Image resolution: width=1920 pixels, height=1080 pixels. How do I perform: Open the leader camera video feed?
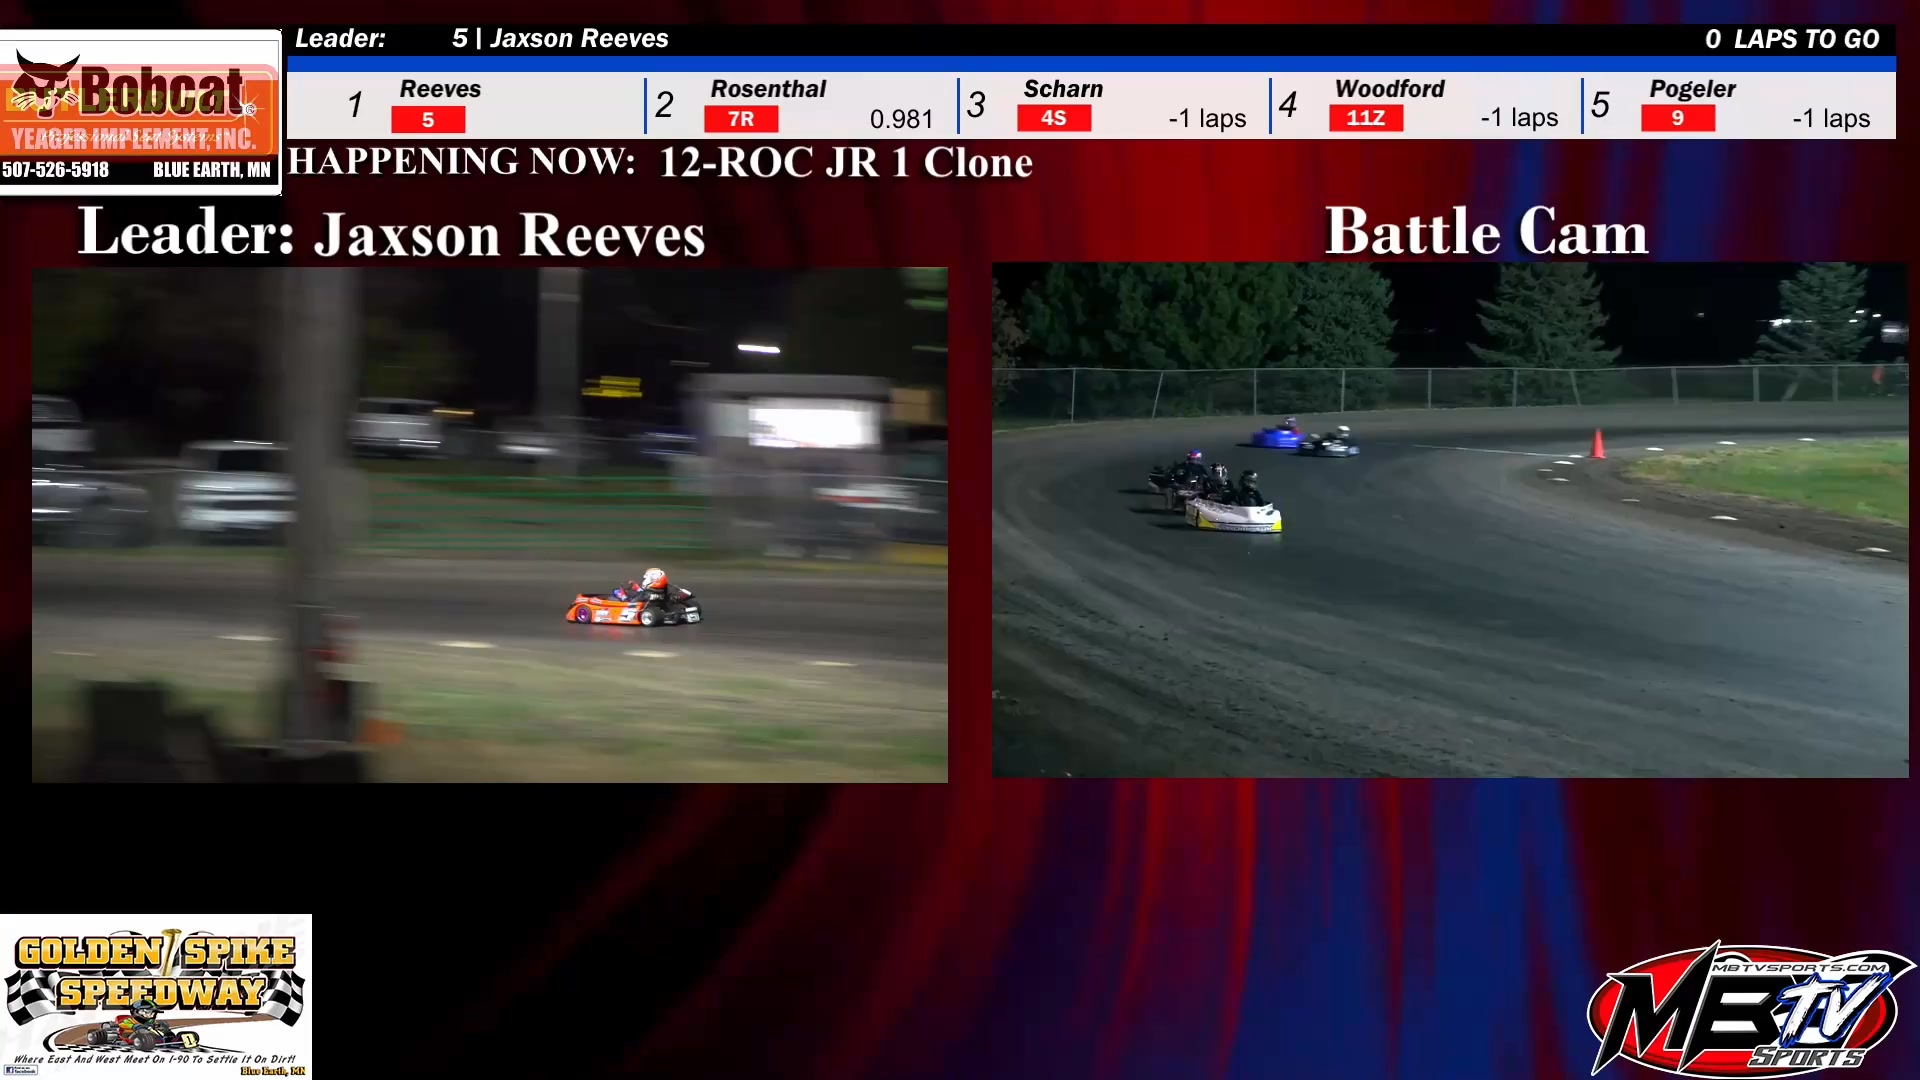pos(490,524)
